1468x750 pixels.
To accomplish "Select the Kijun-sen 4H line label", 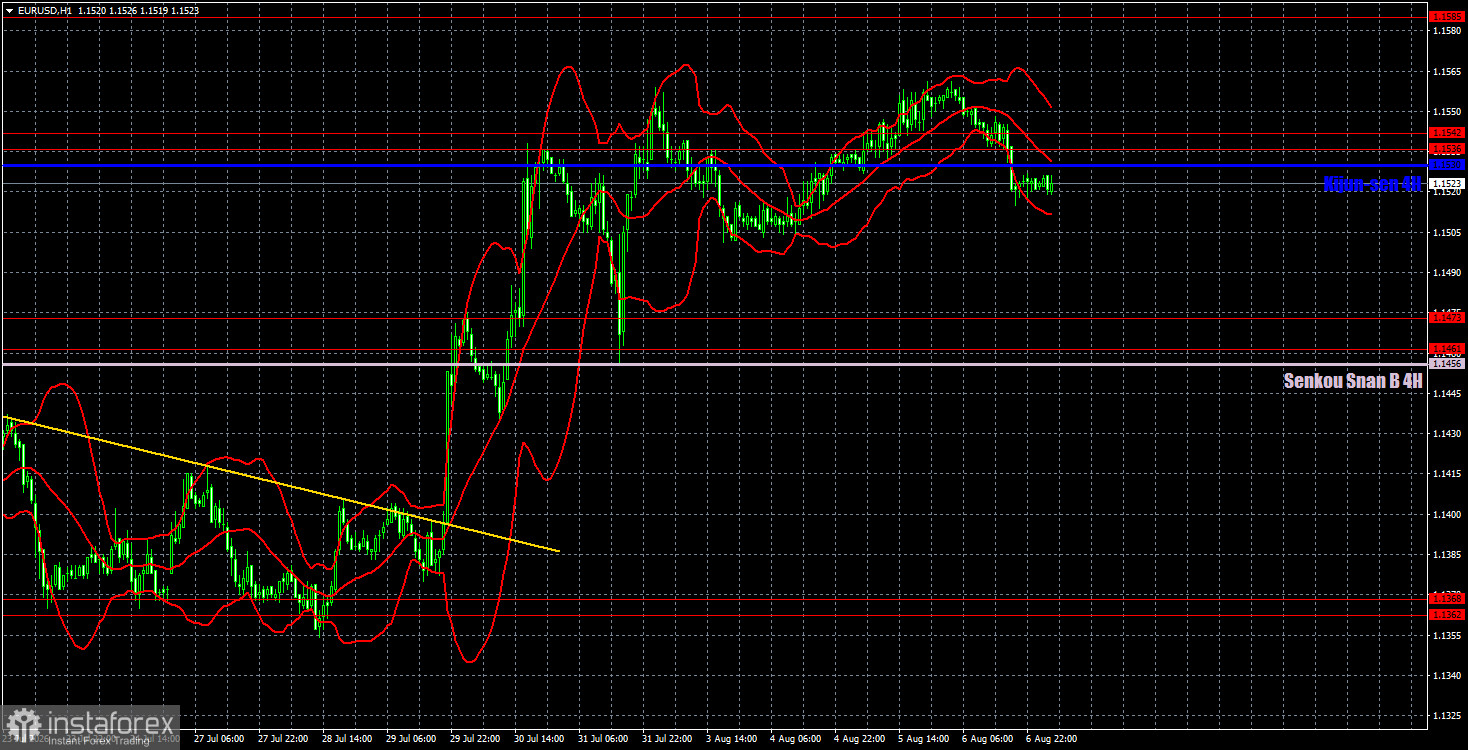I will (x=1372, y=184).
